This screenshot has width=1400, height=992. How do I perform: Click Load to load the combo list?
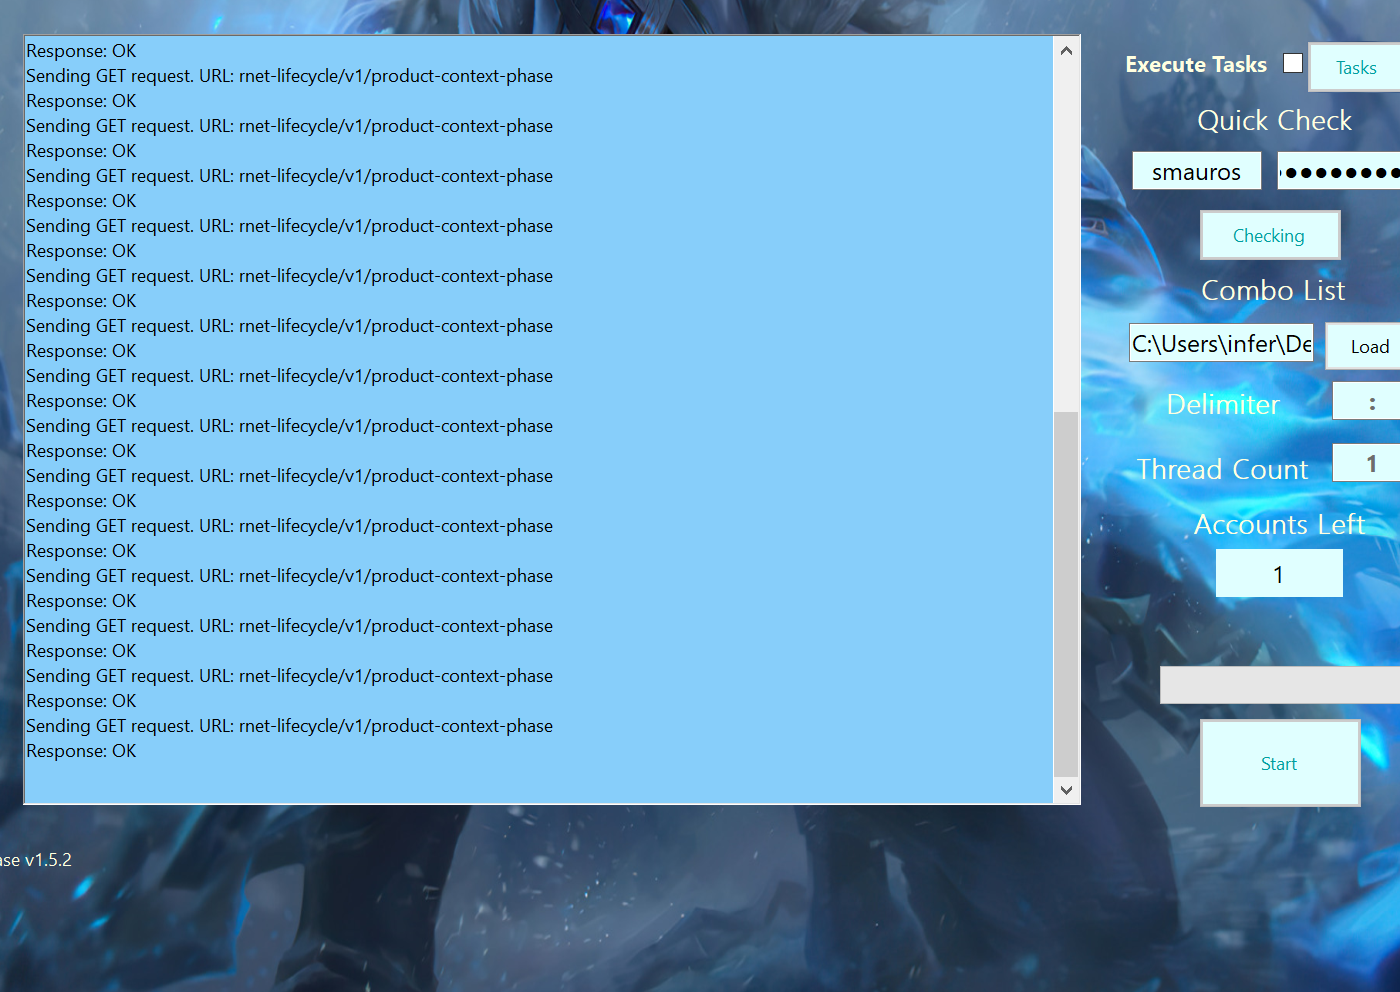[x=1363, y=346]
